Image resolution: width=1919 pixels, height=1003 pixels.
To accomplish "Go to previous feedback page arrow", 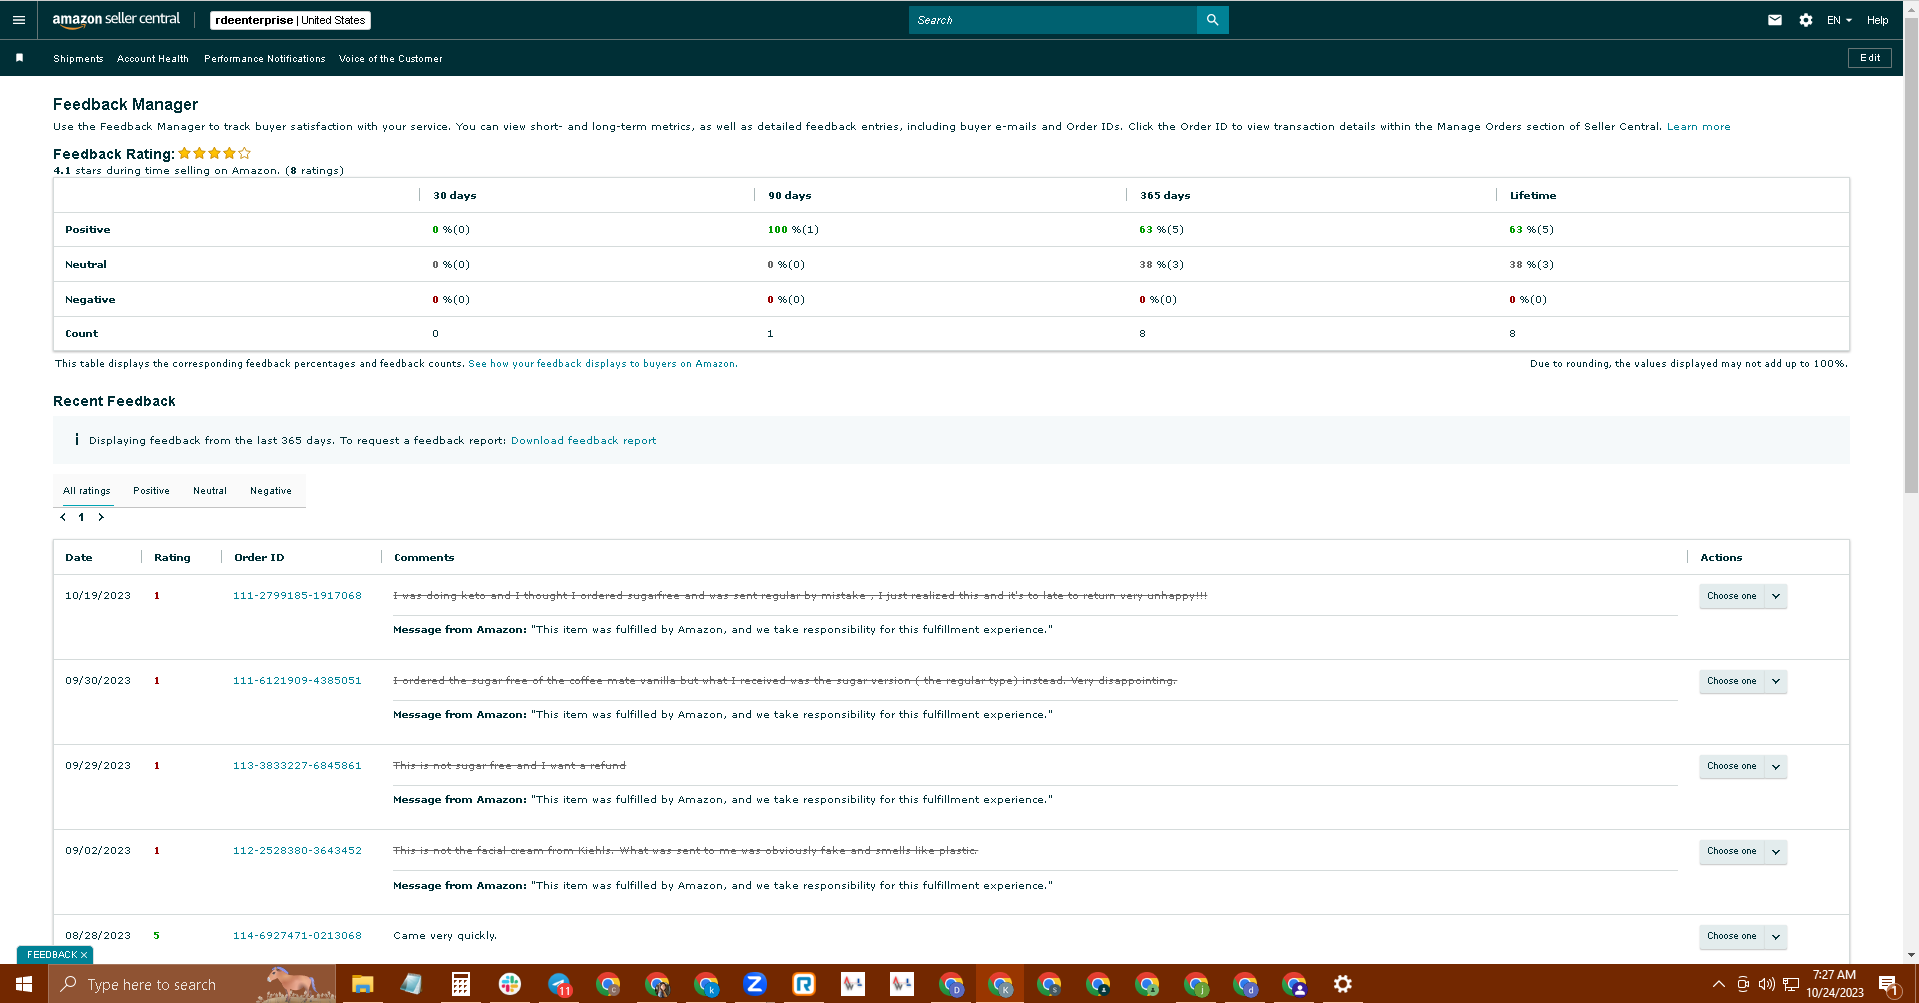I will (63, 517).
